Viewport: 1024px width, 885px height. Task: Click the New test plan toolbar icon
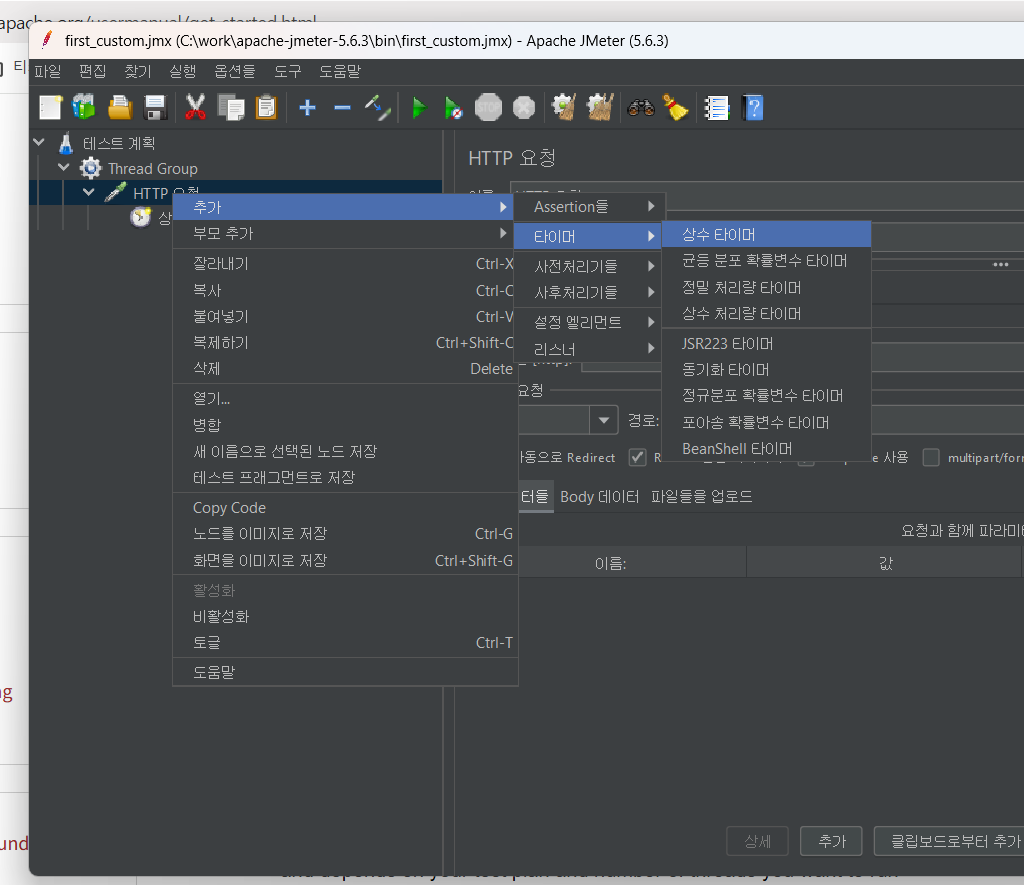point(50,107)
